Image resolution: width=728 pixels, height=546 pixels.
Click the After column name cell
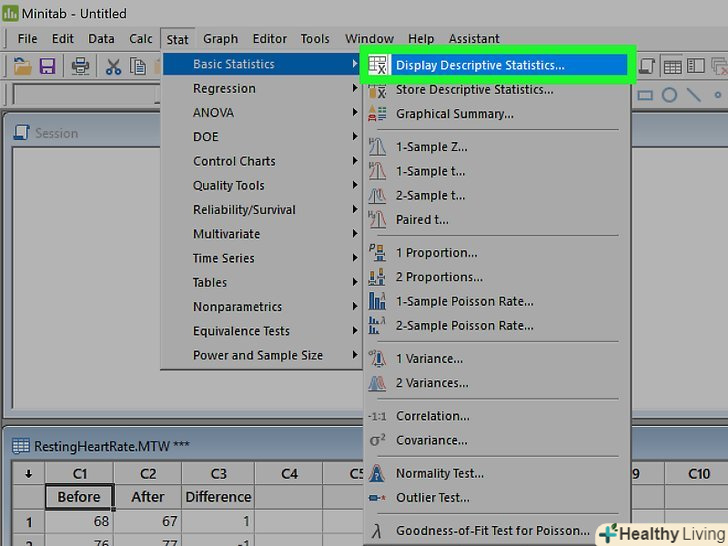click(x=148, y=497)
